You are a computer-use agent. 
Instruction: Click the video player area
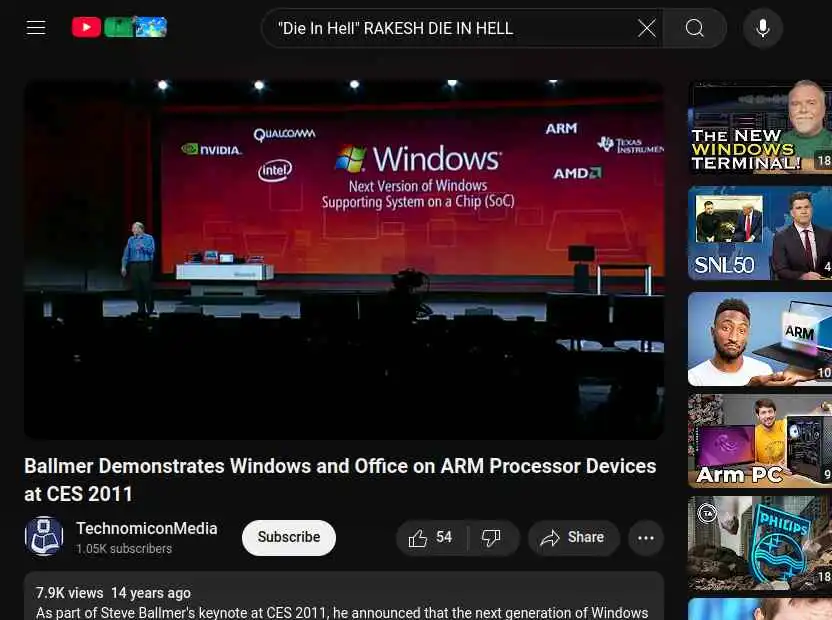click(344, 260)
